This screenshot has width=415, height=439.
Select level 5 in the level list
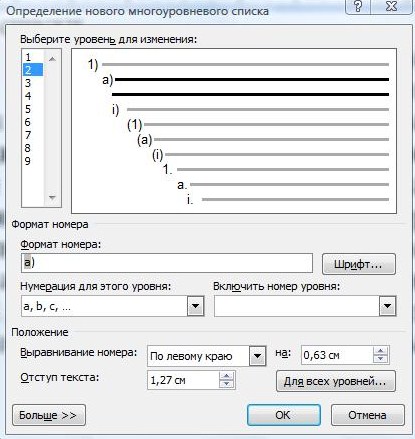[33, 109]
